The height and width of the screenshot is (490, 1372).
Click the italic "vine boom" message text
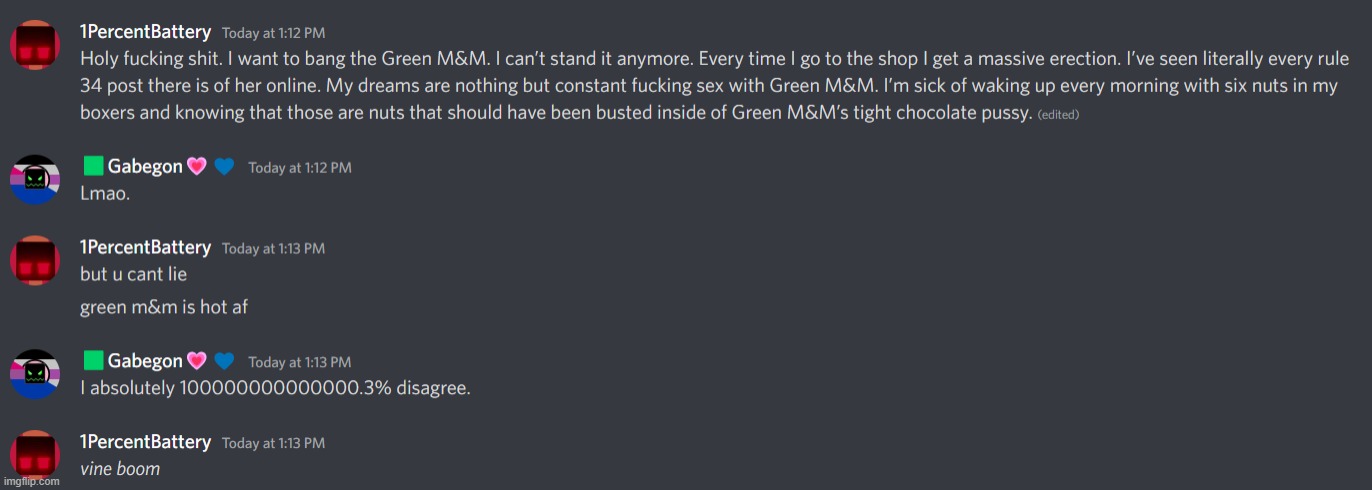pos(120,468)
